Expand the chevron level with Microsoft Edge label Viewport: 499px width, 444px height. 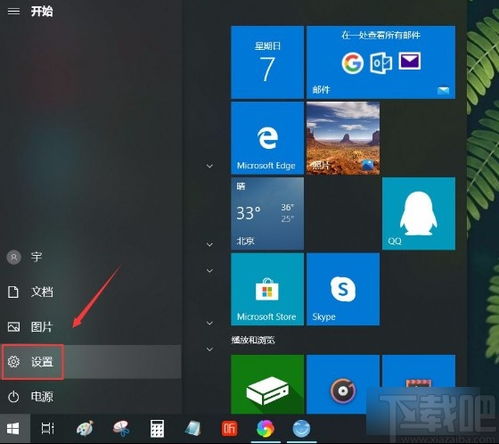[x=210, y=166]
